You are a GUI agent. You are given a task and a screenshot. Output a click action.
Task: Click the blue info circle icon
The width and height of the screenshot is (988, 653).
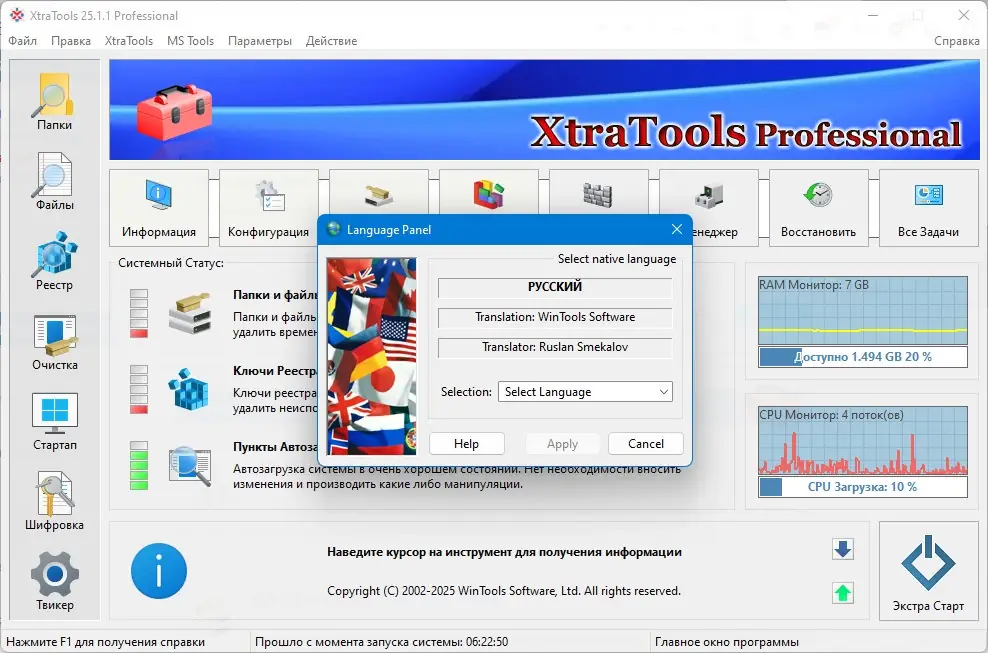[159, 571]
